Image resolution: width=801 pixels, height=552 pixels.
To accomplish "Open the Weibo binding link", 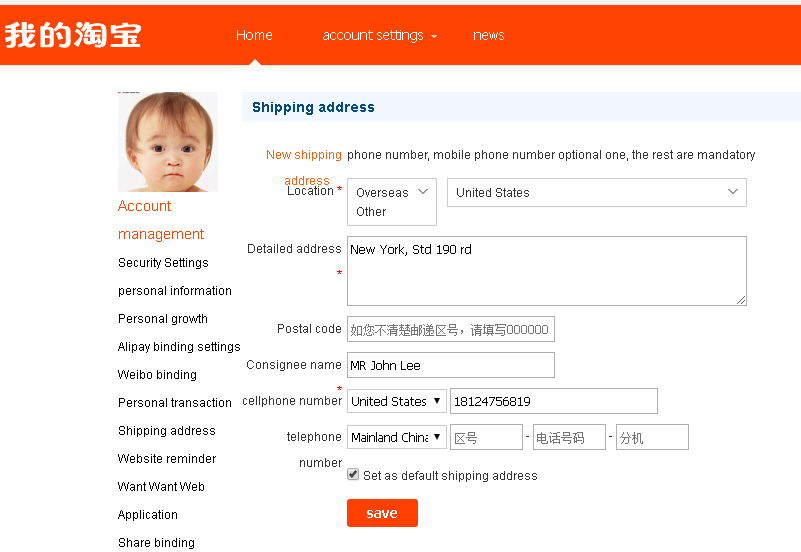I will click(157, 375).
